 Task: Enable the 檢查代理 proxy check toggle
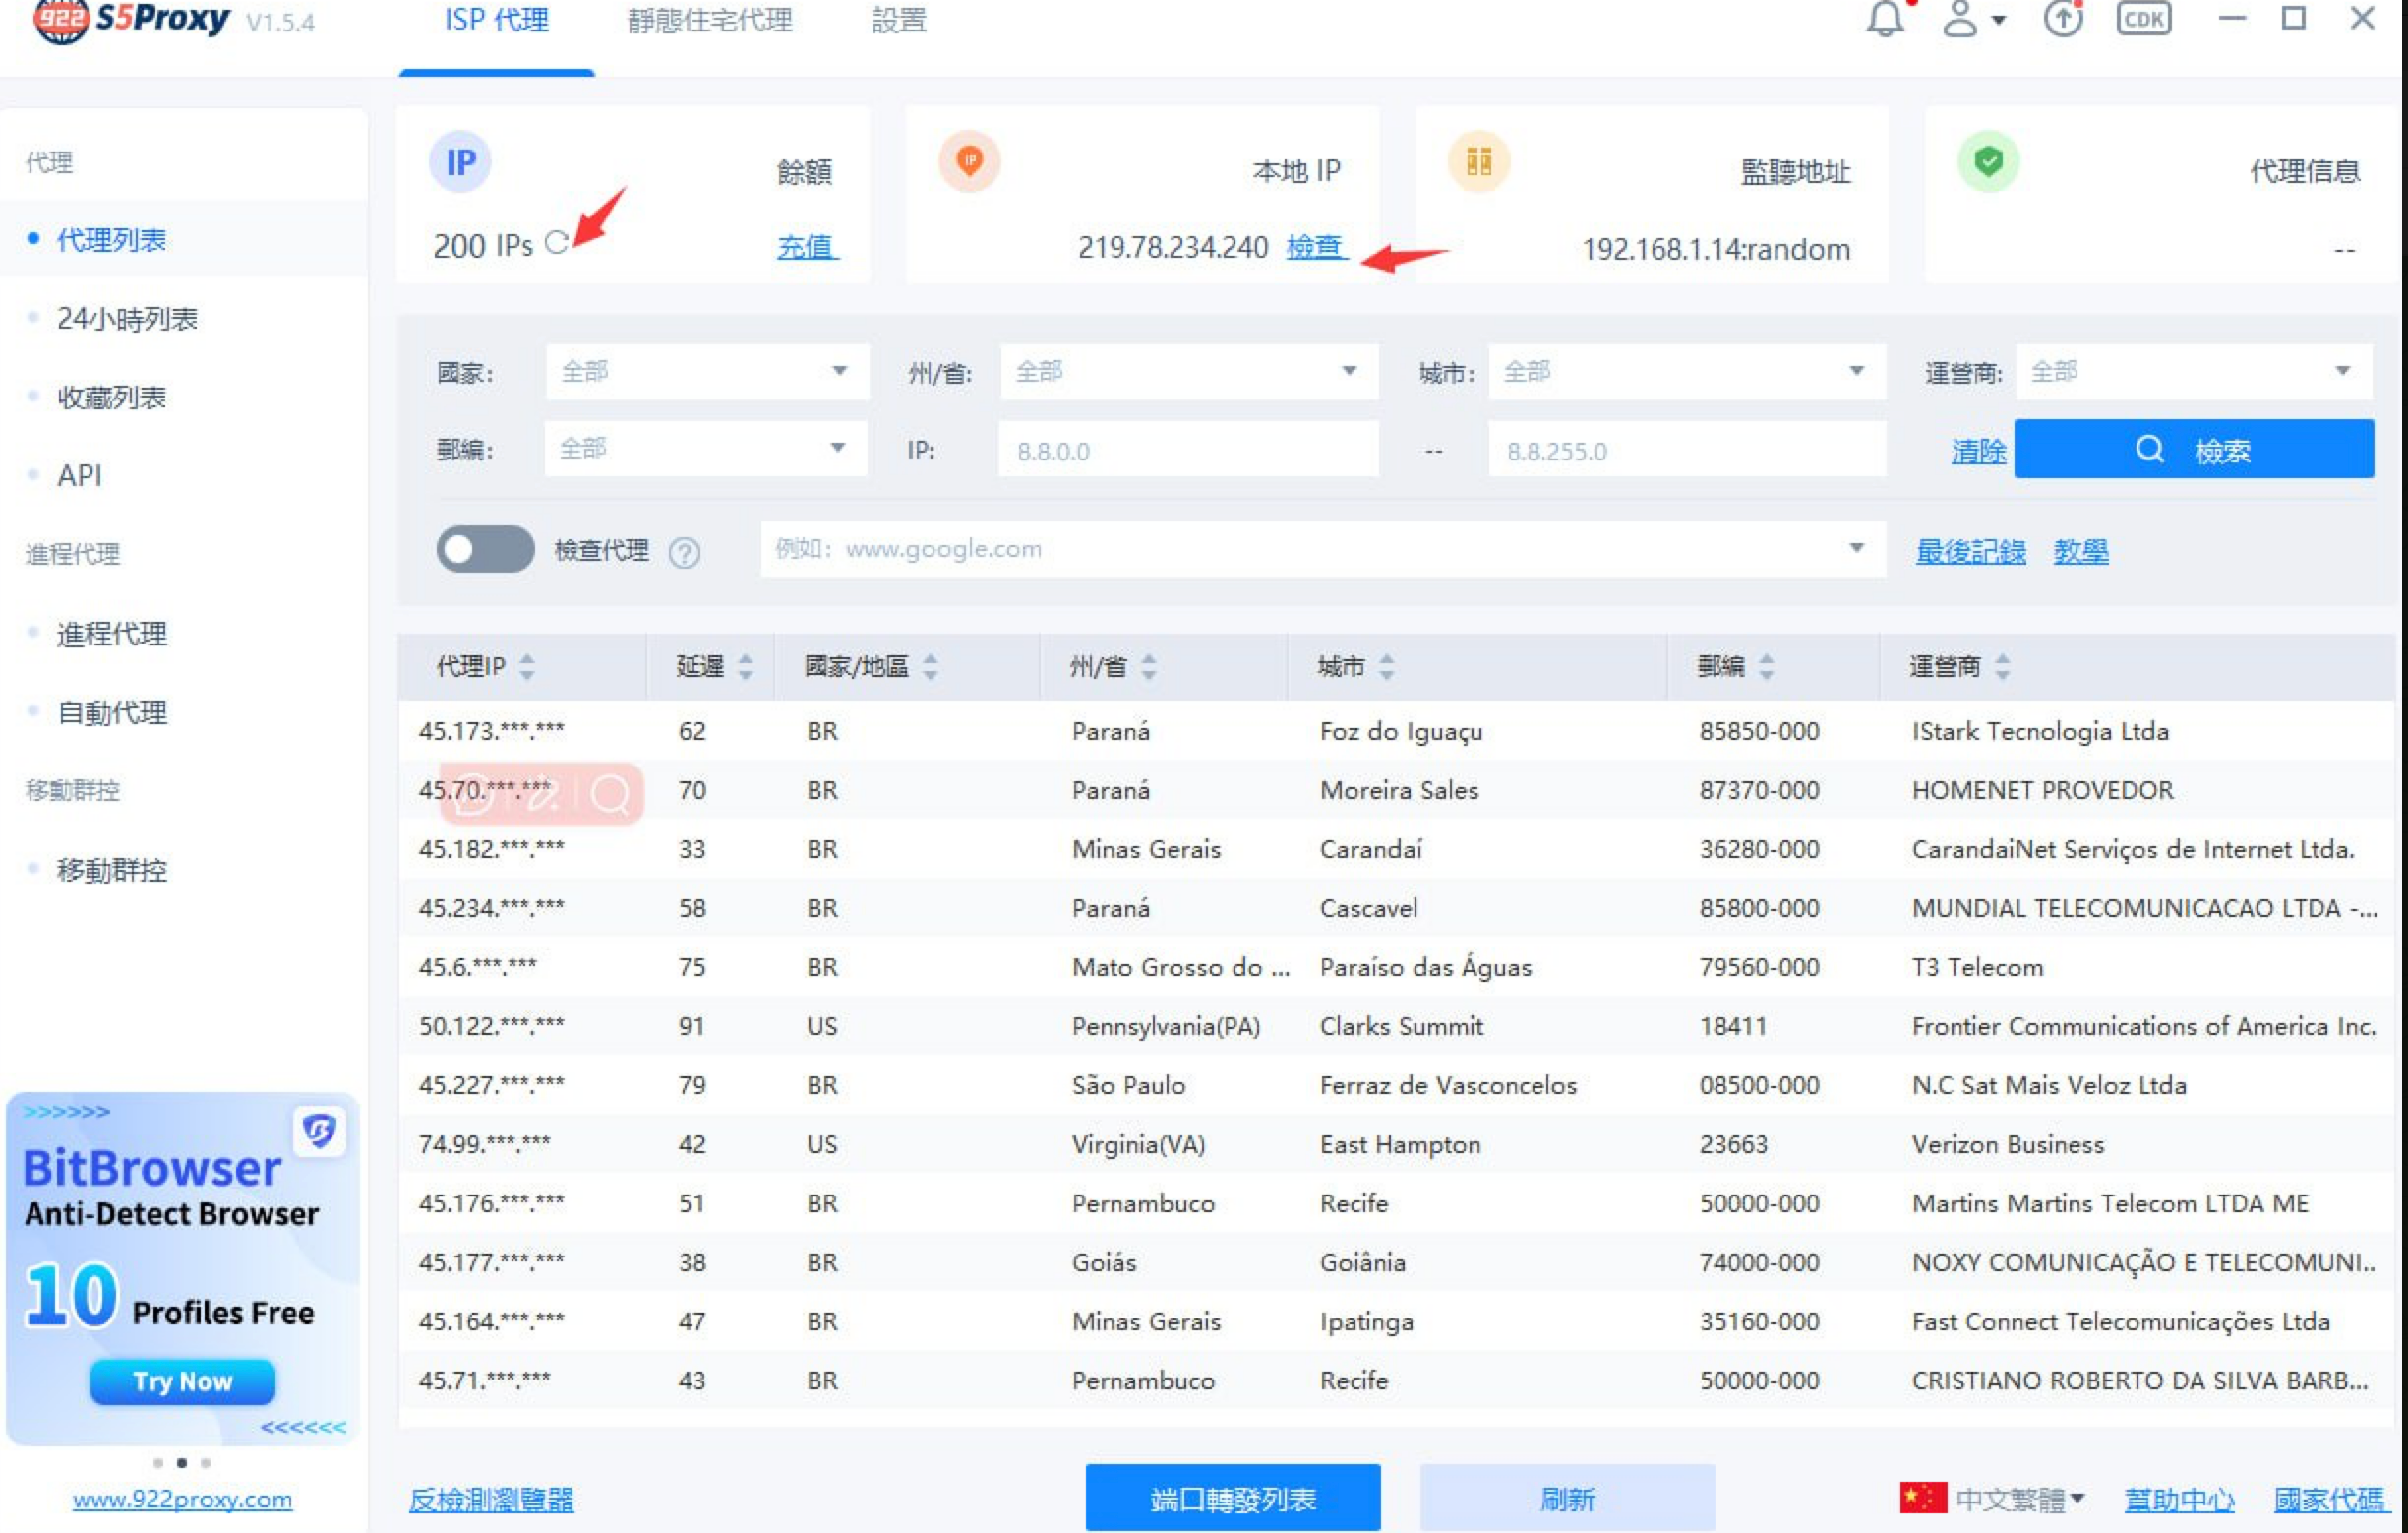click(488, 551)
